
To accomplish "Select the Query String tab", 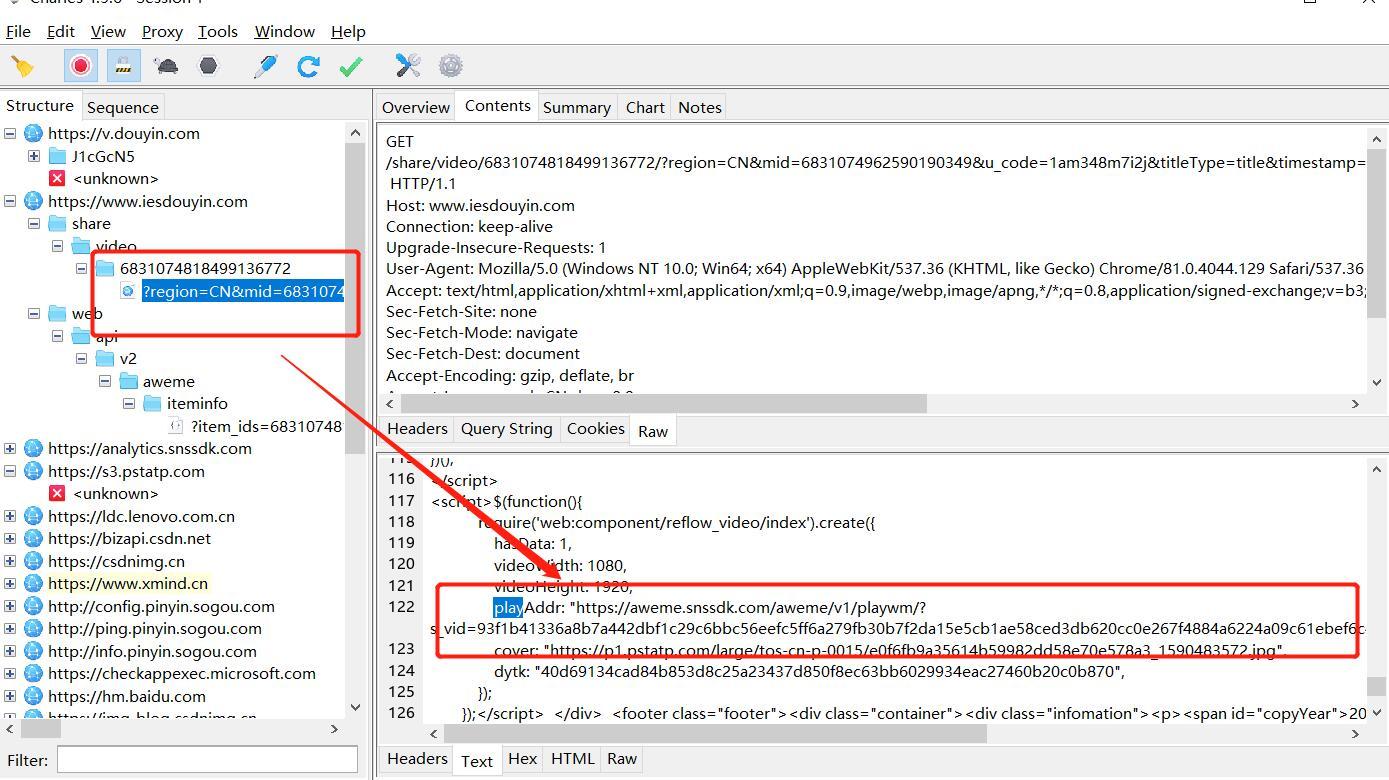I will [x=507, y=428].
